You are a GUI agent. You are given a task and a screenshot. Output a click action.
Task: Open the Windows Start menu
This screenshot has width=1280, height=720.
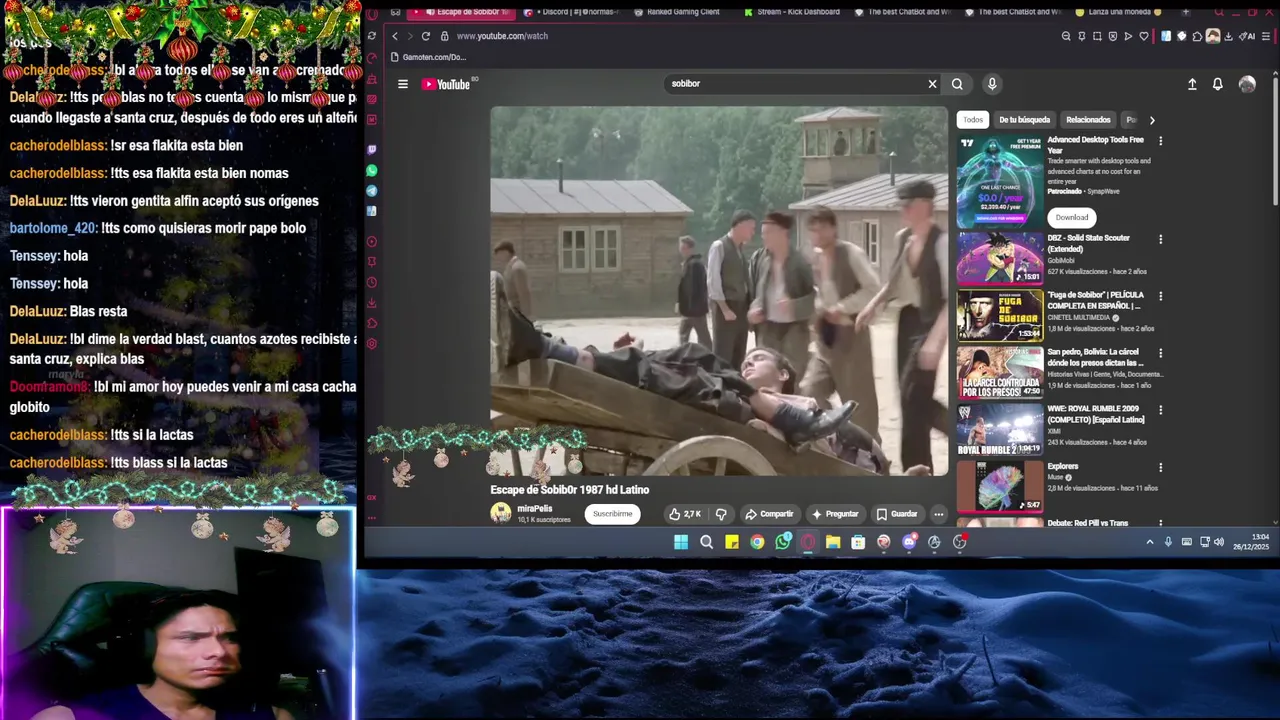(x=681, y=542)
